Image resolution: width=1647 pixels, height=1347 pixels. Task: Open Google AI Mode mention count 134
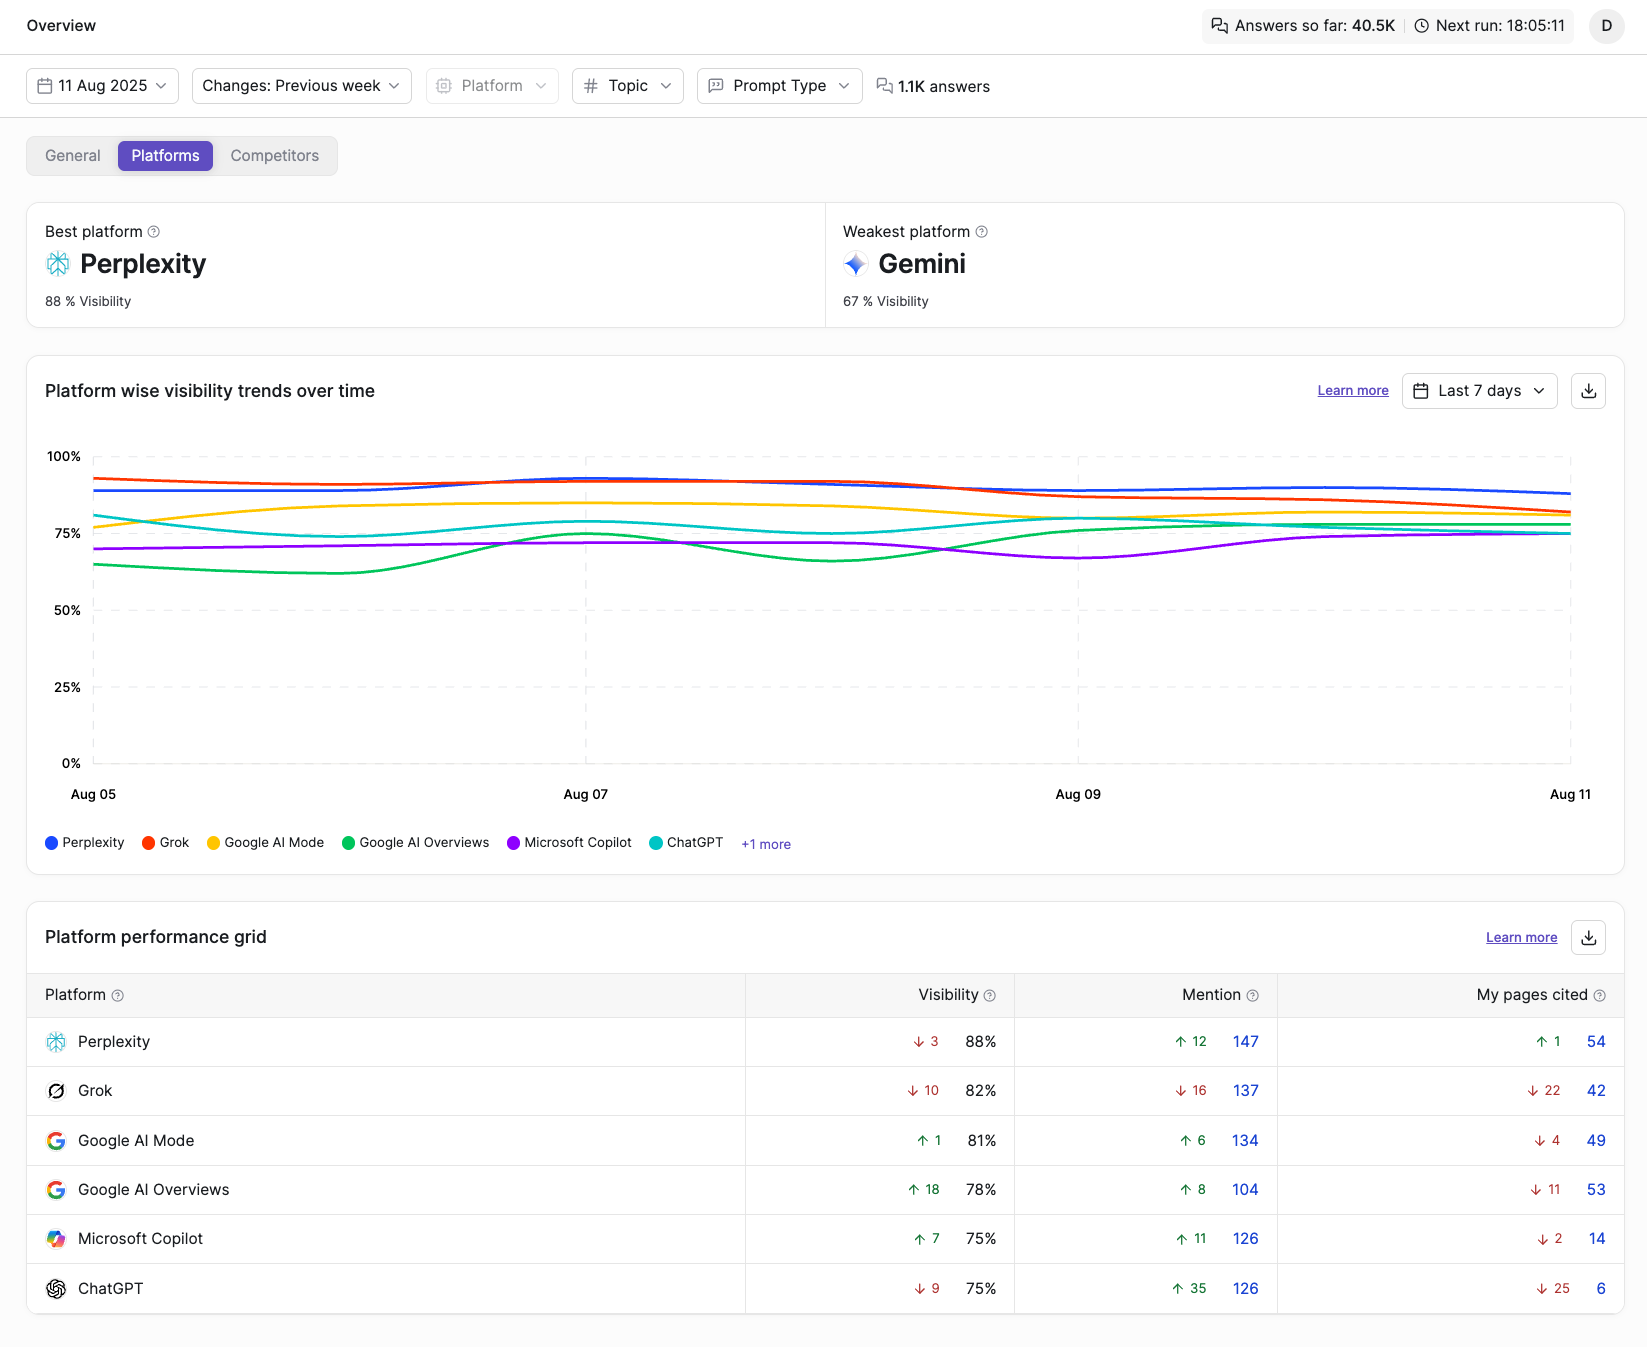[1246, 1141]
